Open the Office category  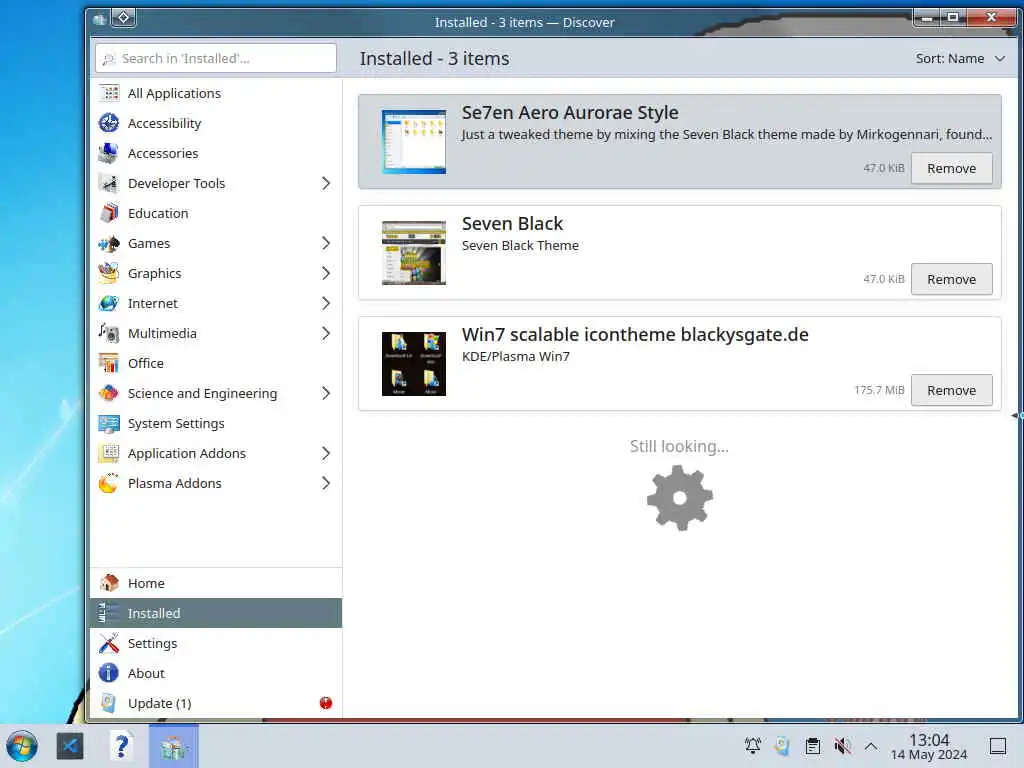point(216,364)
